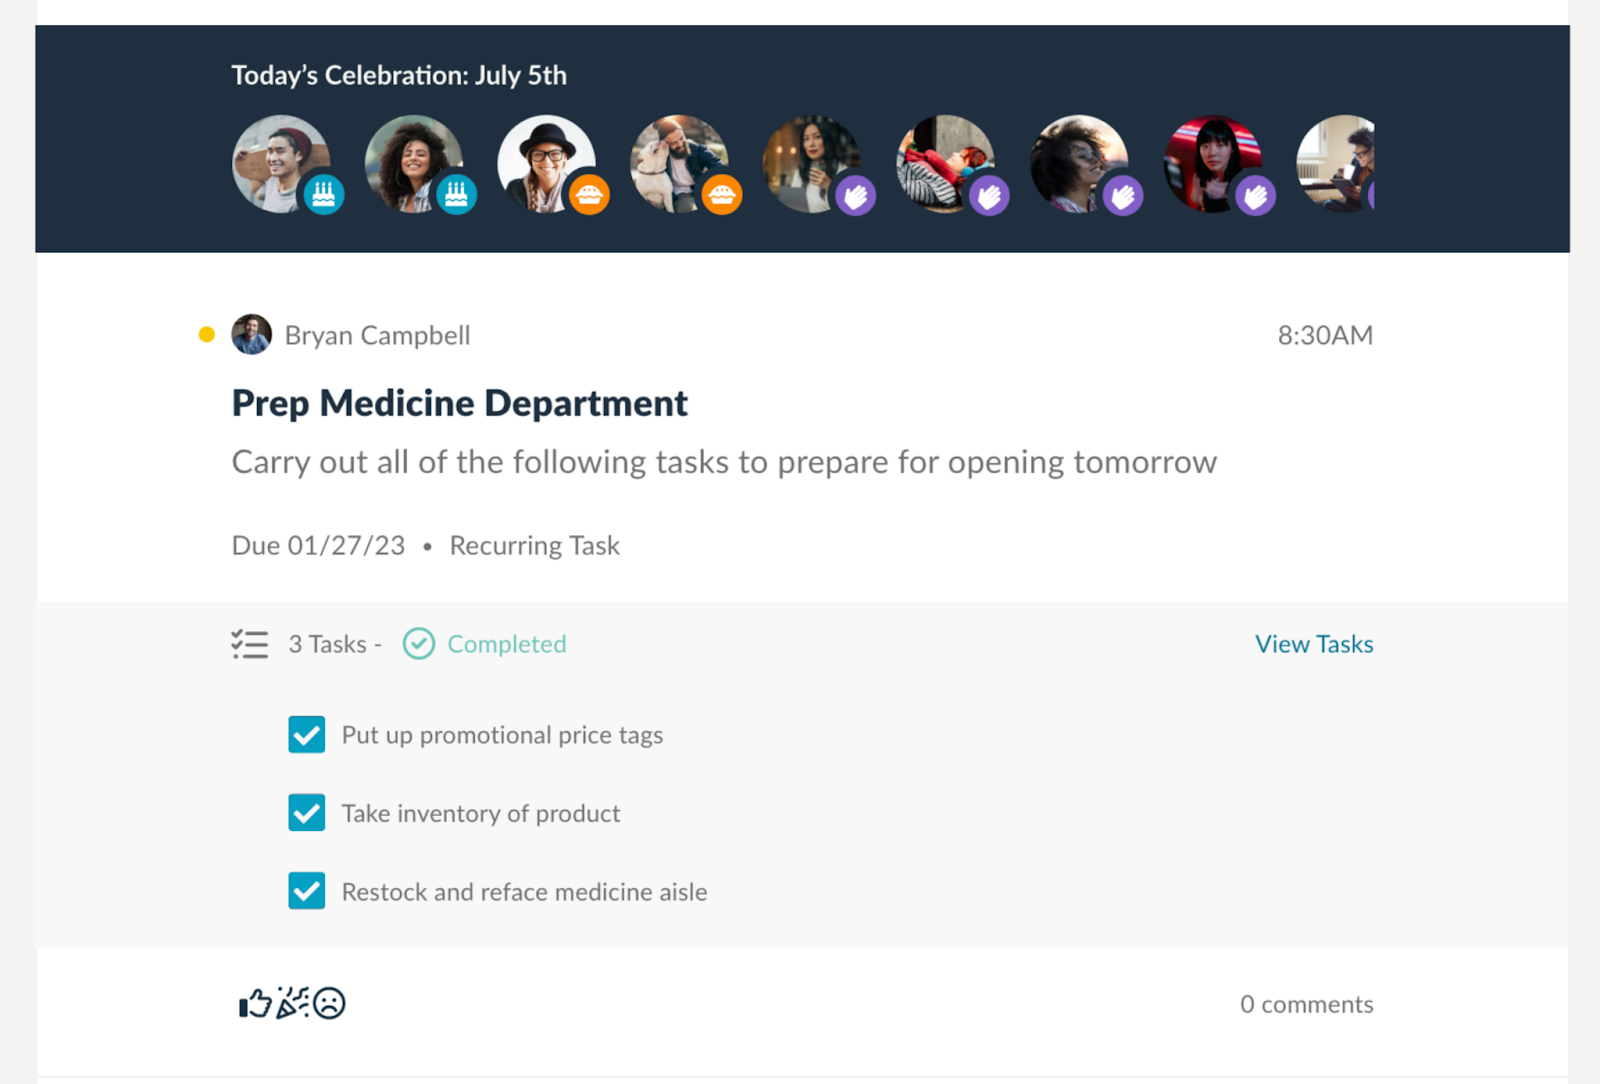This screenshot has width=1600, height=1084.
Task: Click the partially visible last celebration avatar
Action: click(1336, 164)
